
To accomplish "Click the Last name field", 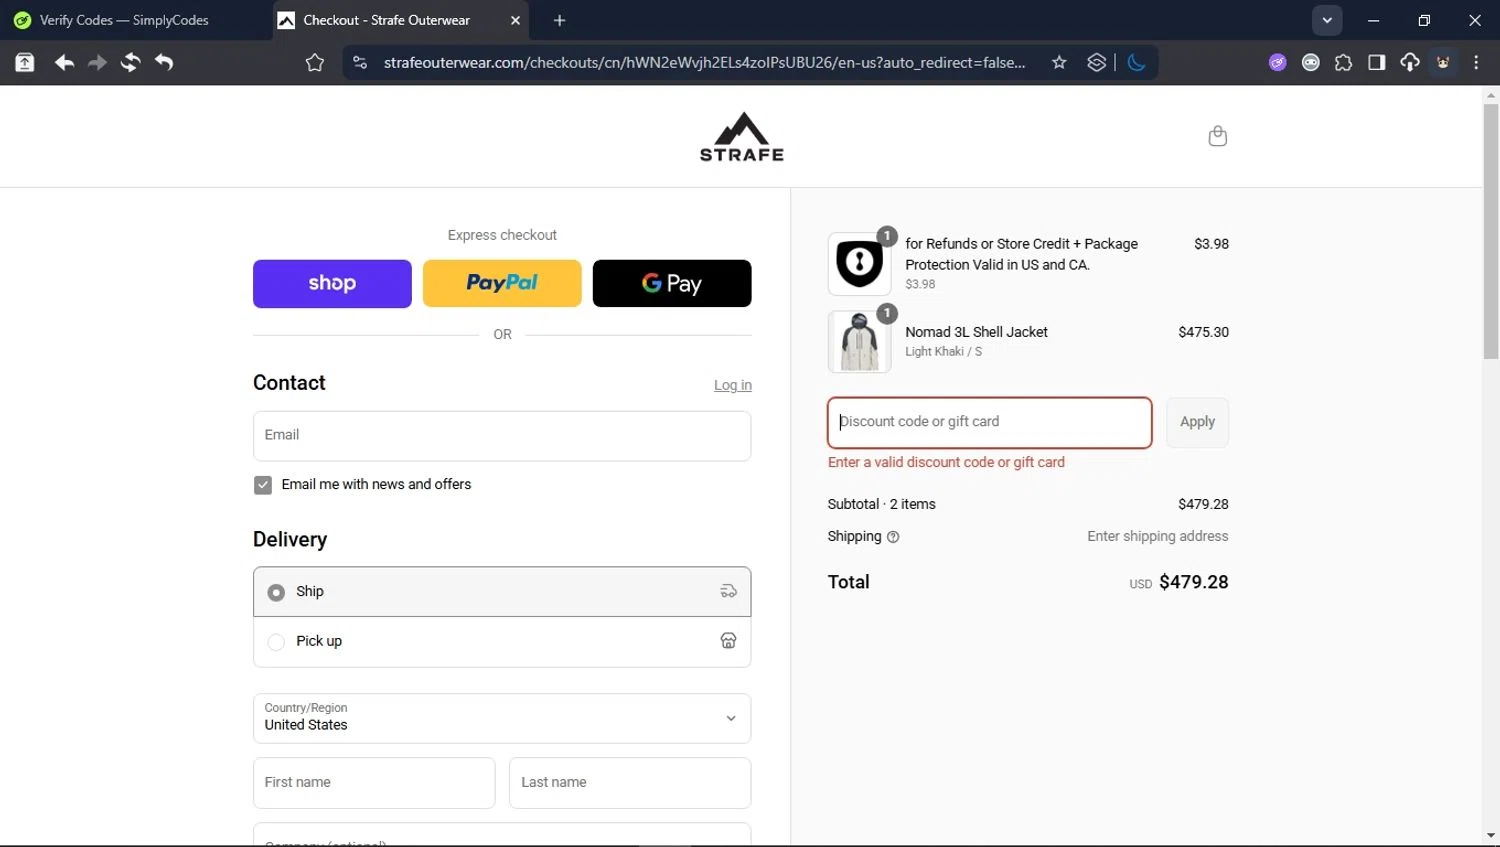I will pyautogui.click(x=630, y=783).
